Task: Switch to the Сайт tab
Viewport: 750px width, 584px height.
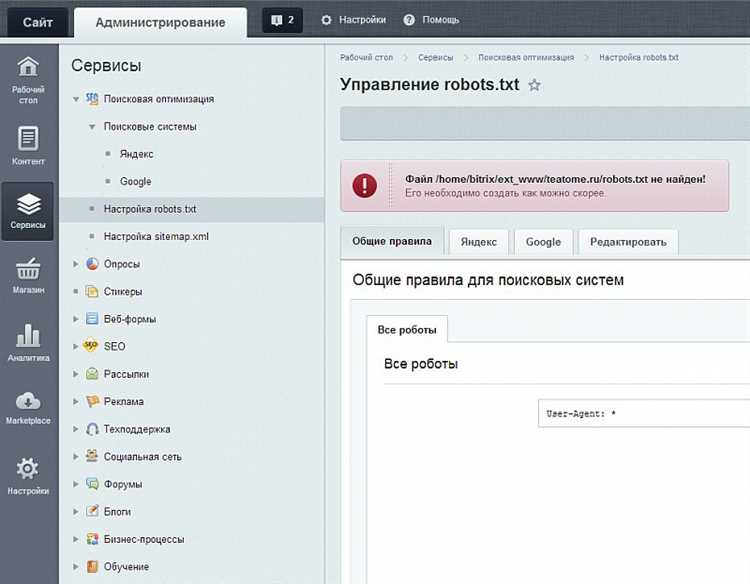Action: coord(37,22)
